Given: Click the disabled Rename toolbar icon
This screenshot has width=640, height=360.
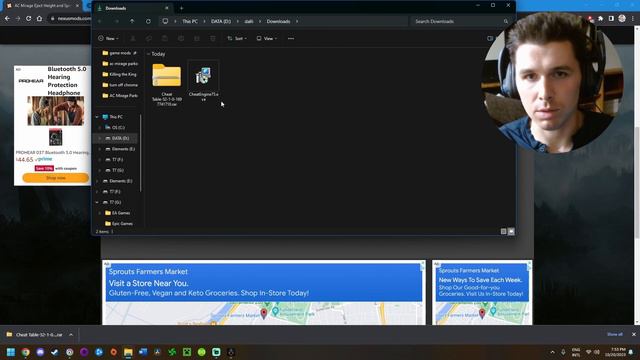Looking at the screenshot, I should [x=181, y=38].
